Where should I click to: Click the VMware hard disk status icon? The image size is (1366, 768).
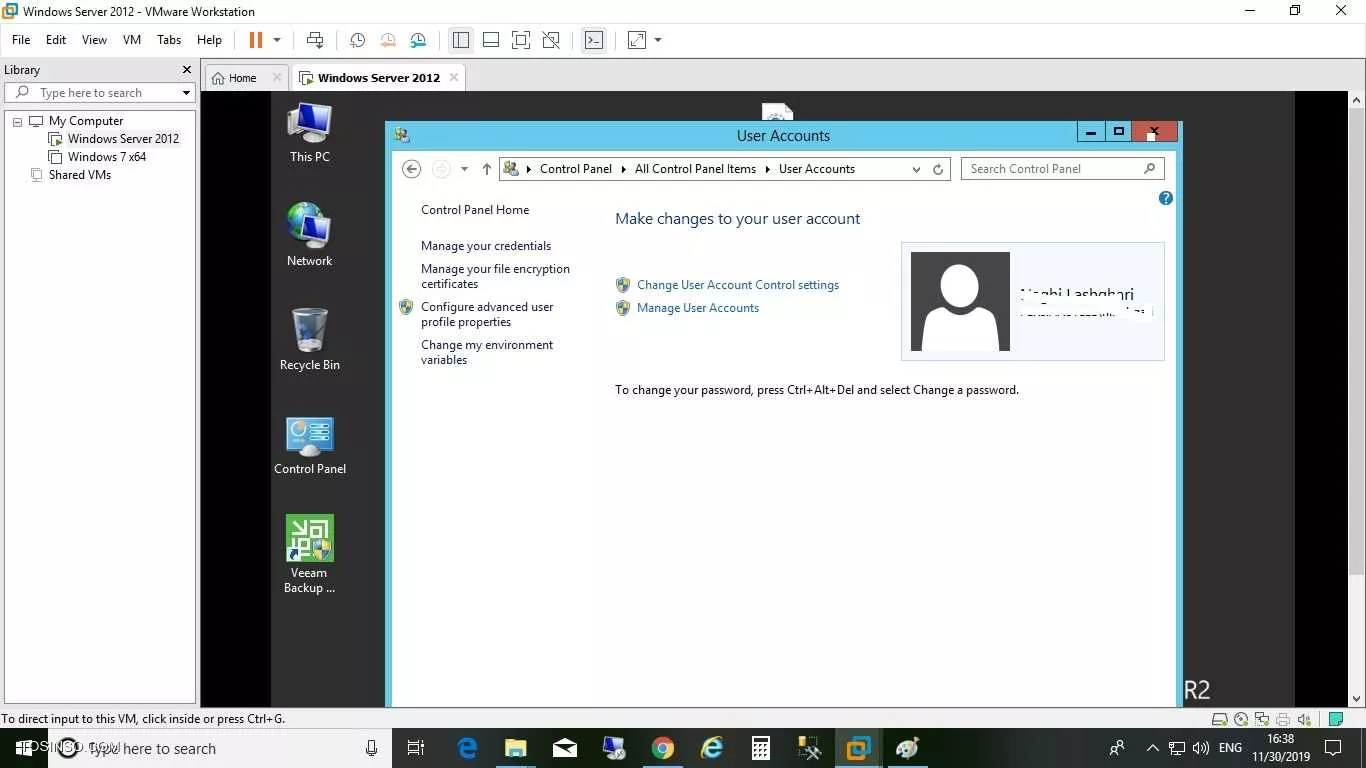1220,719
